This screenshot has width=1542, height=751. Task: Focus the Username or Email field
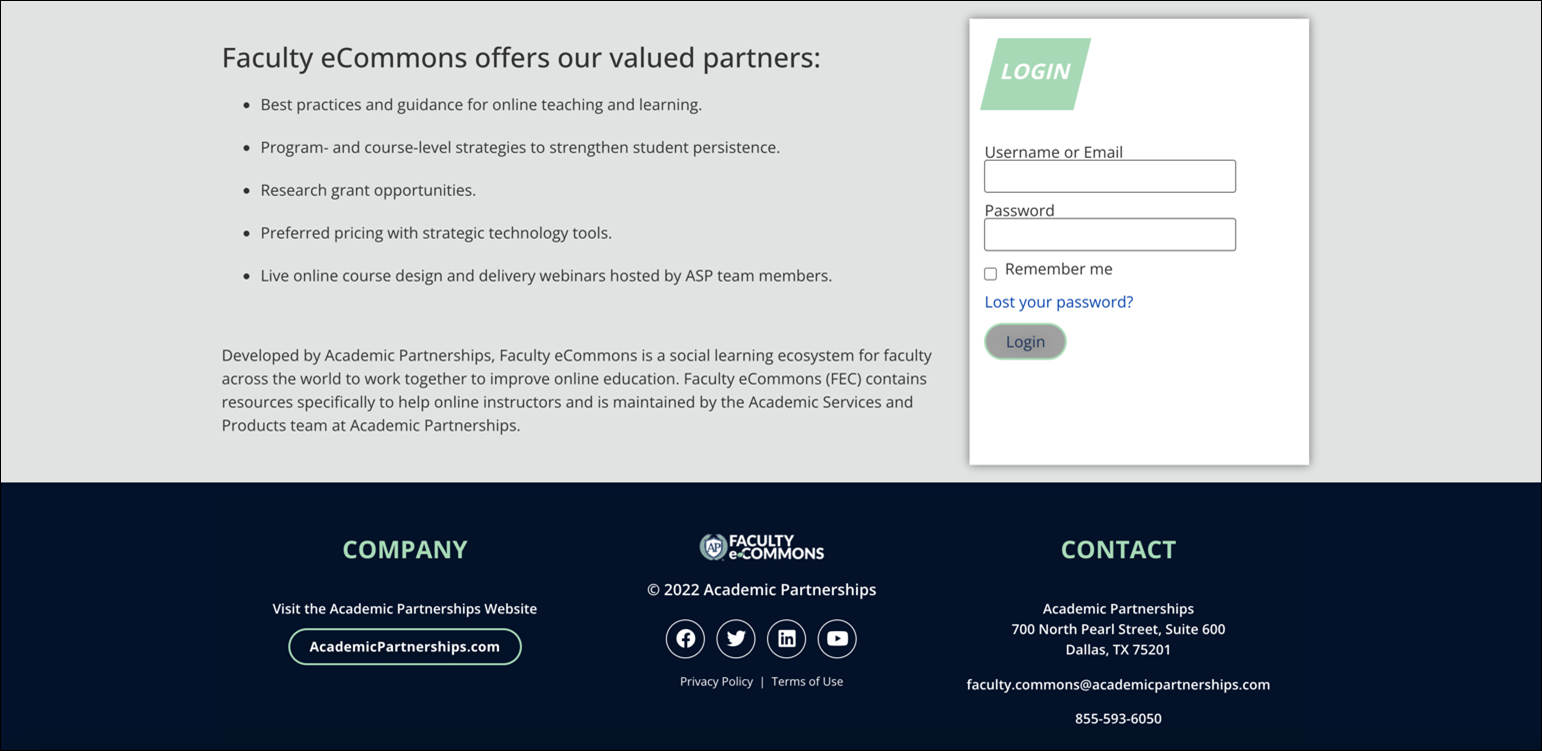click(x=1109, y=177)
